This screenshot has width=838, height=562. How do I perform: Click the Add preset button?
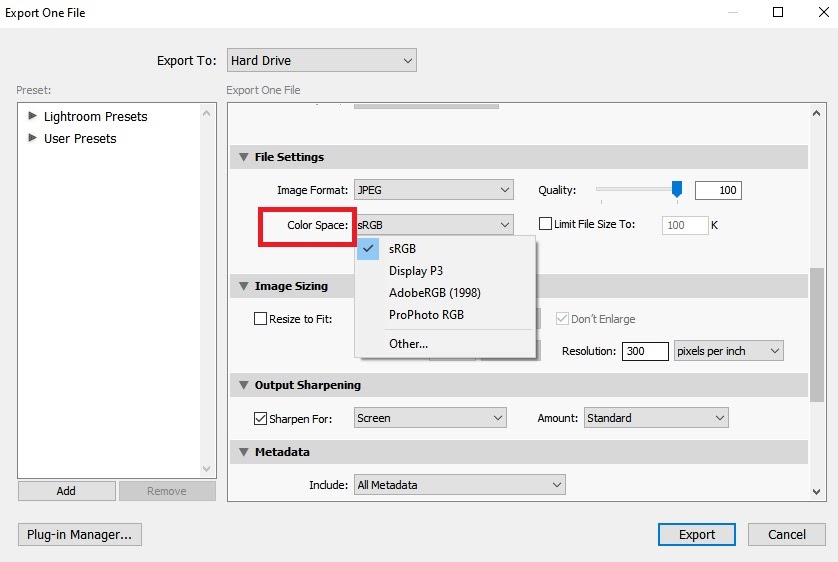point(66,491)
